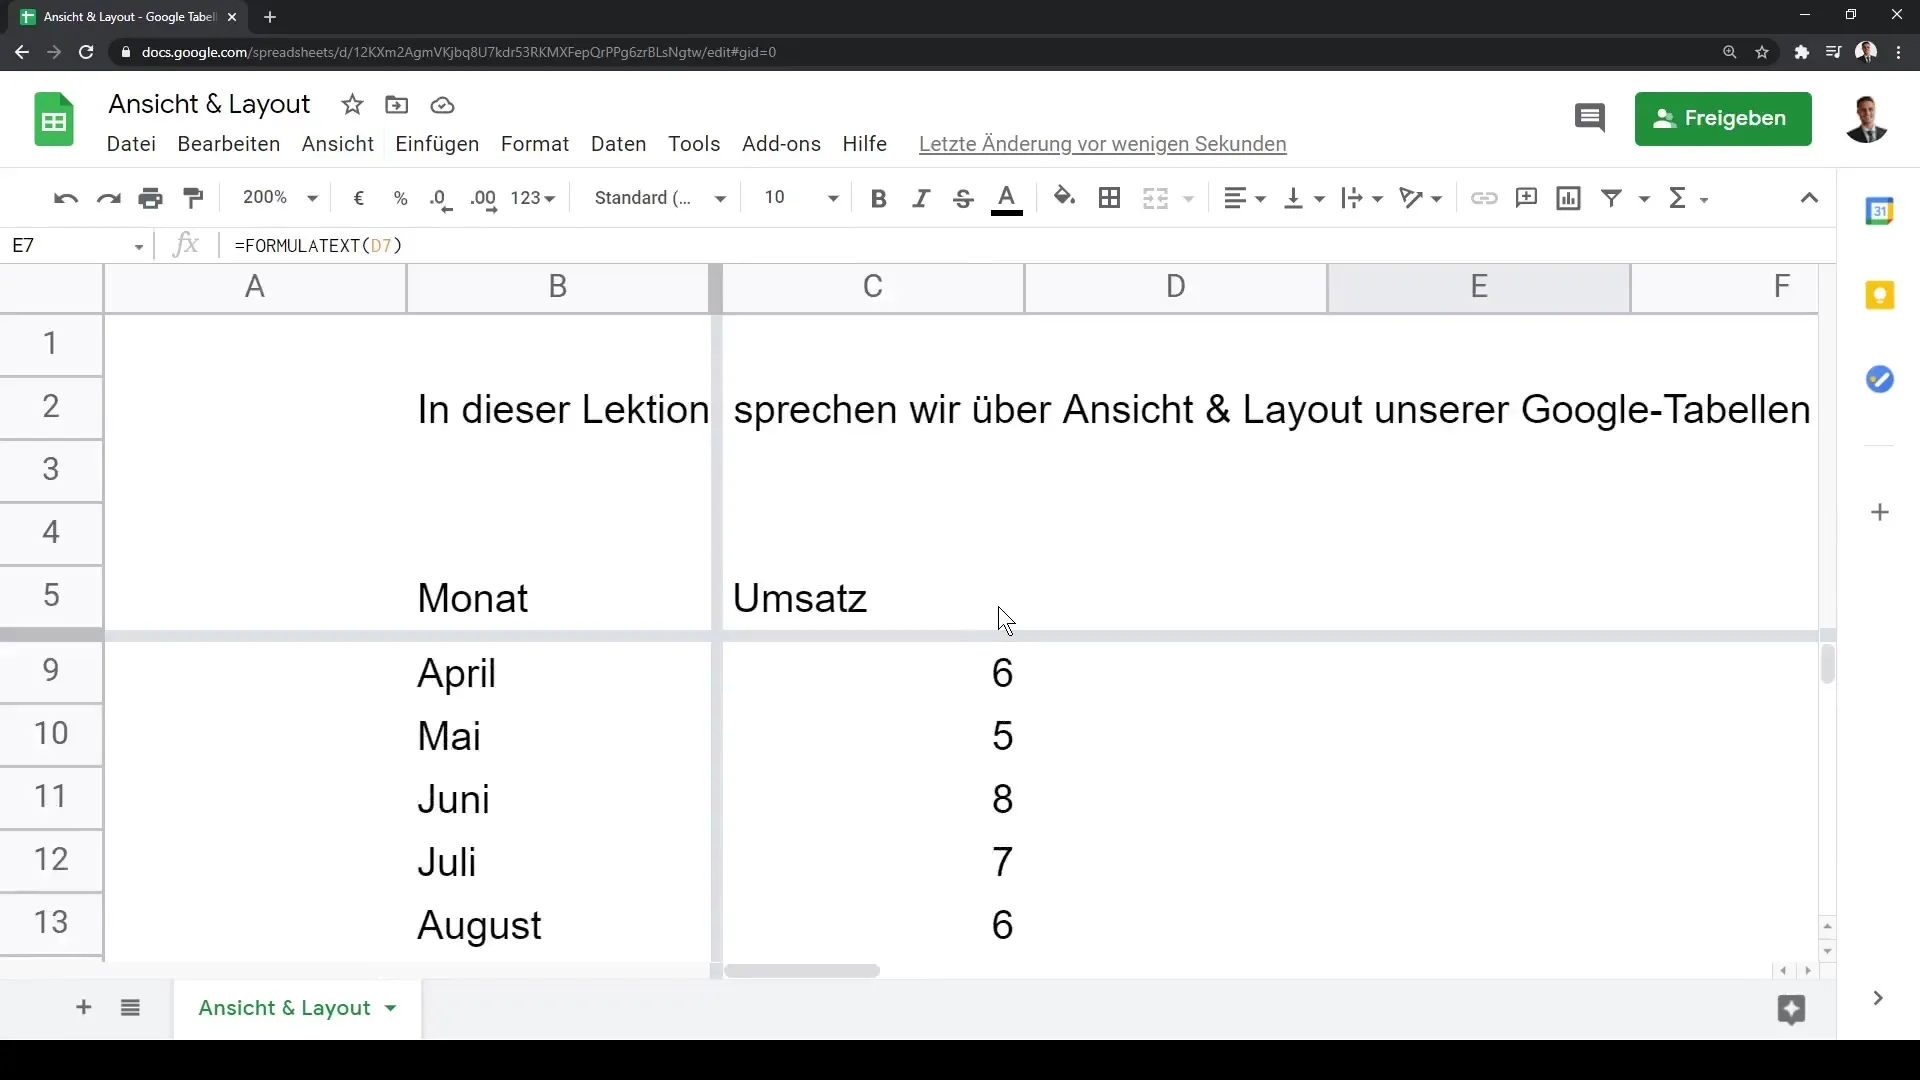The width and height of the screenshot is (1920, 1080).
Task: Click the name box E7
Action: (x=76, y=246)
